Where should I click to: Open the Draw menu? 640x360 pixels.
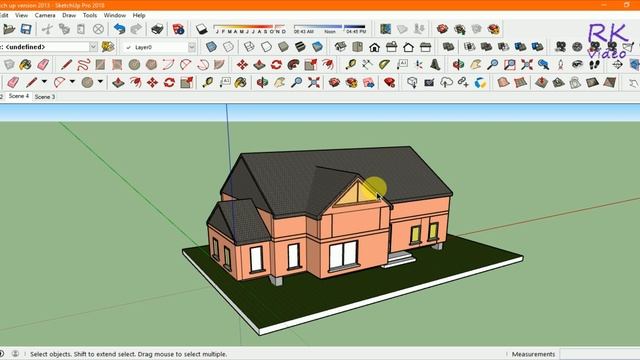[x=69, y=15]
